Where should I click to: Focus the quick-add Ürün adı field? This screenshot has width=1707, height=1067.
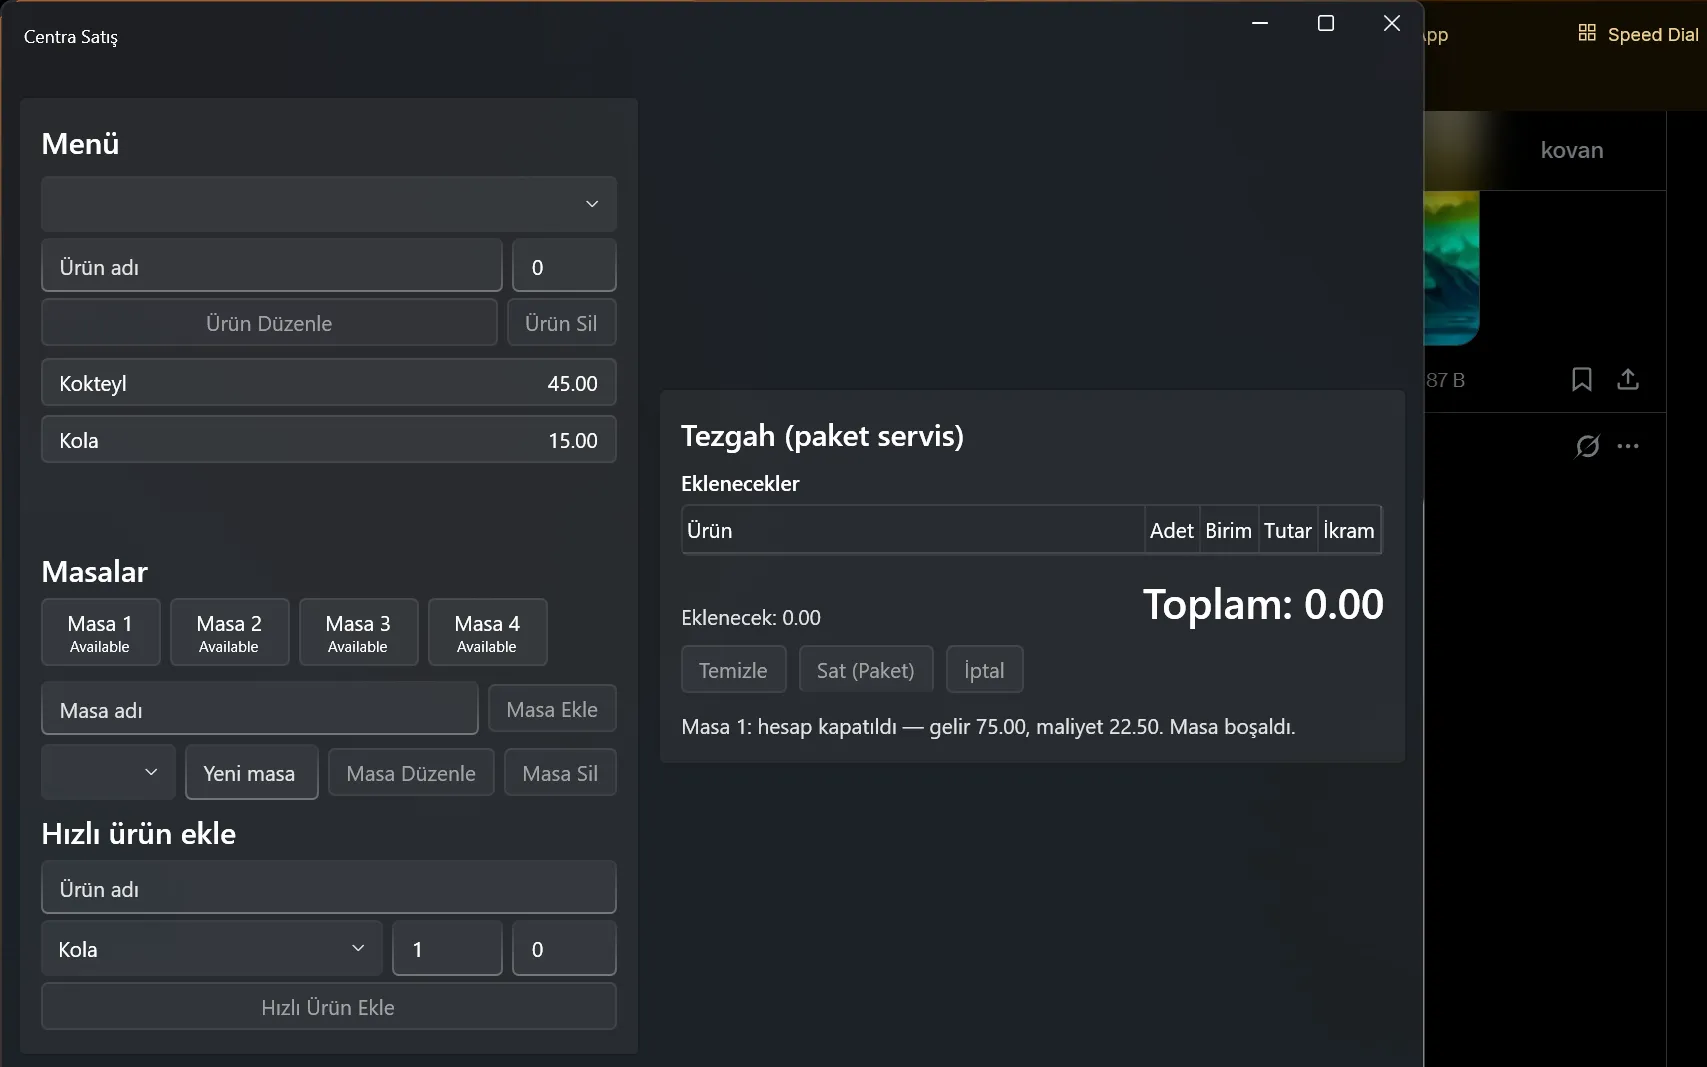pos(328,888)
